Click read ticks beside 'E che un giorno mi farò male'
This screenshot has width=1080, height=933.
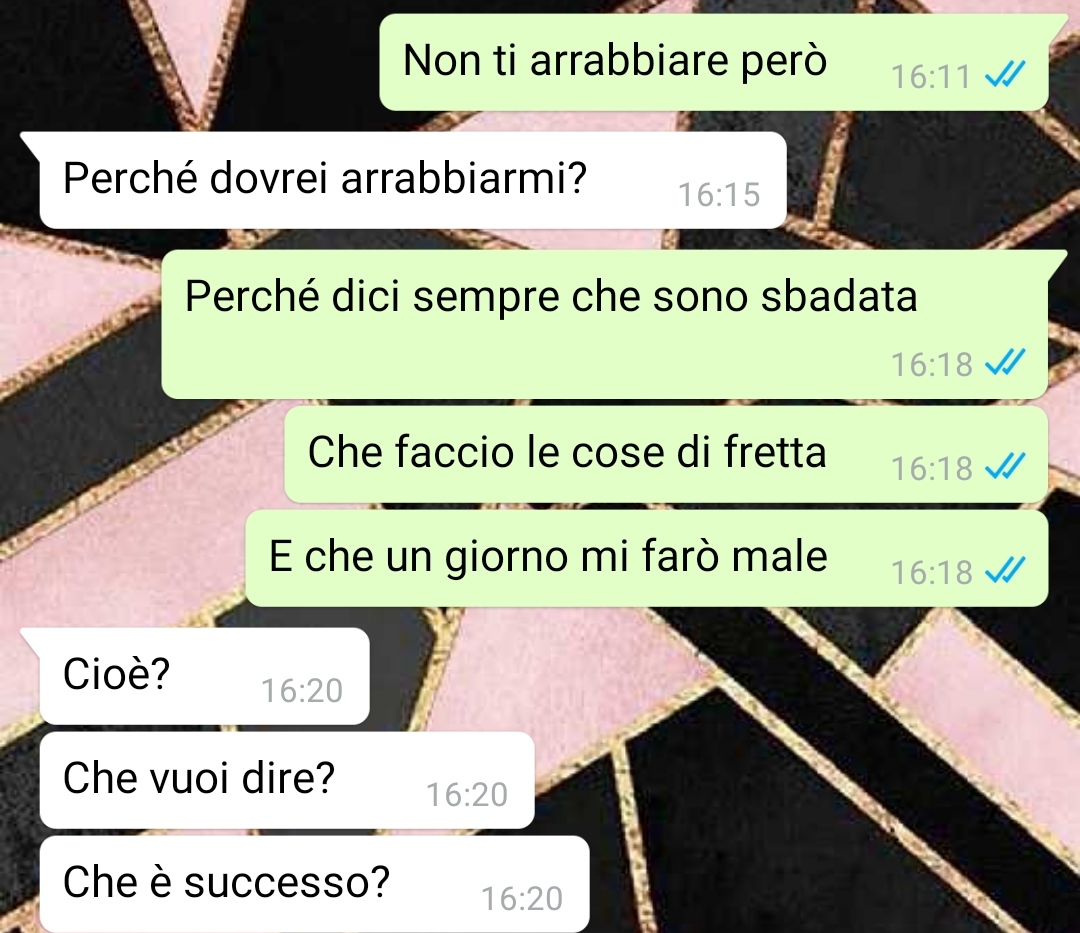(1005, 570)
